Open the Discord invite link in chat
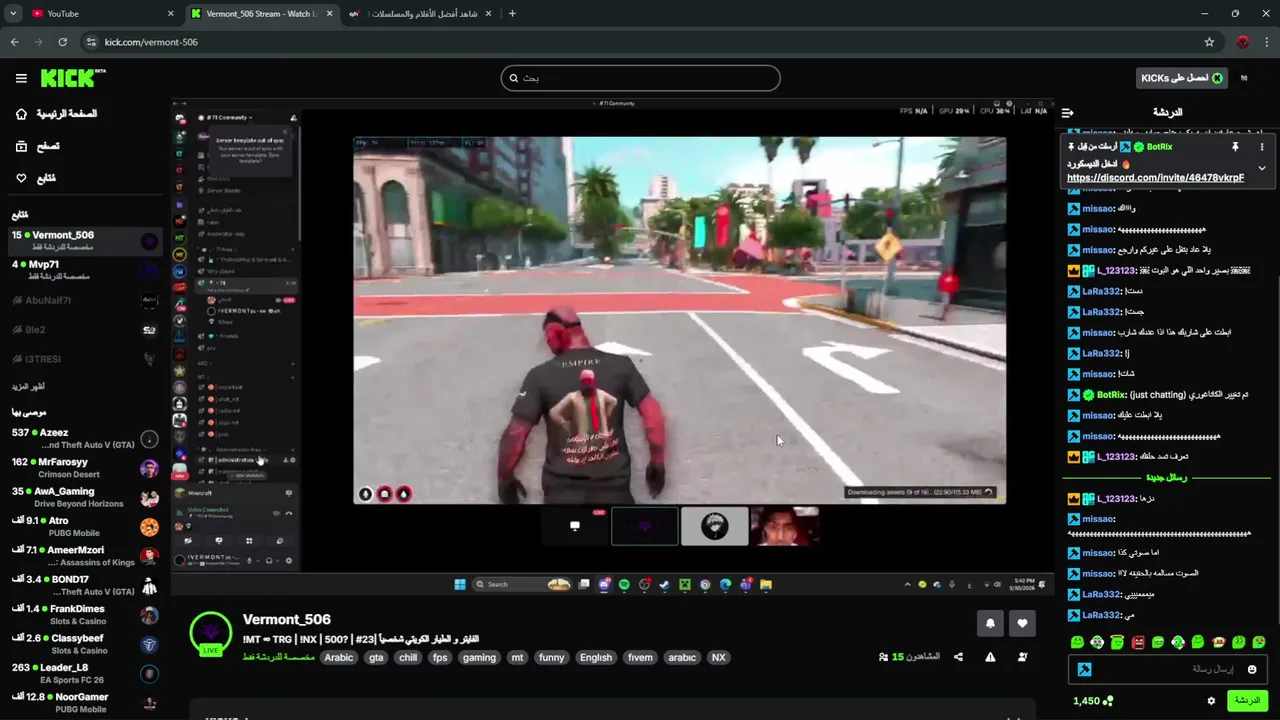This screenshot has width=1280, height=720. pyautogui.click(x=1155, y=178)
